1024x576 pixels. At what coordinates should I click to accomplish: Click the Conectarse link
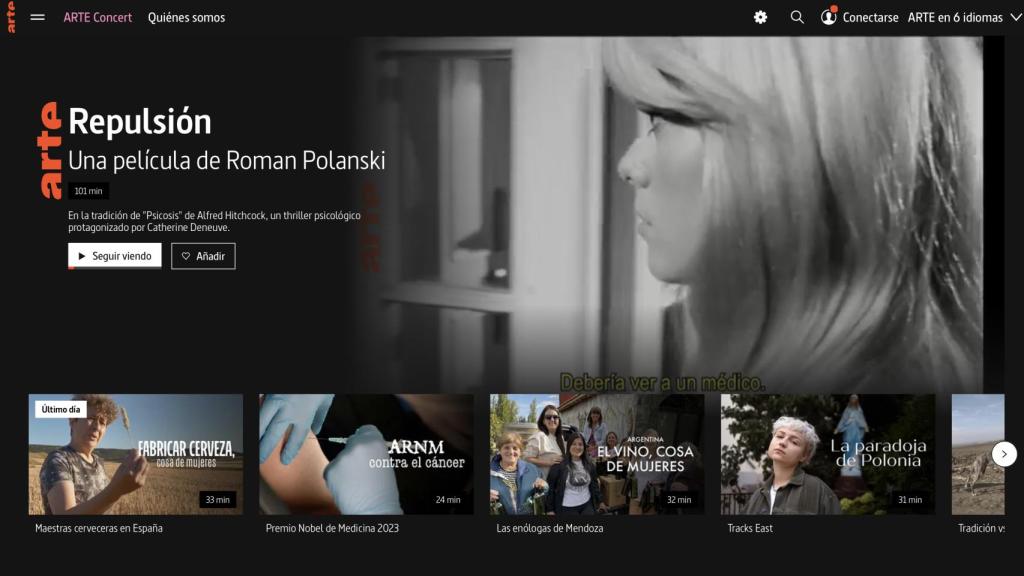[x=869, y=17]
